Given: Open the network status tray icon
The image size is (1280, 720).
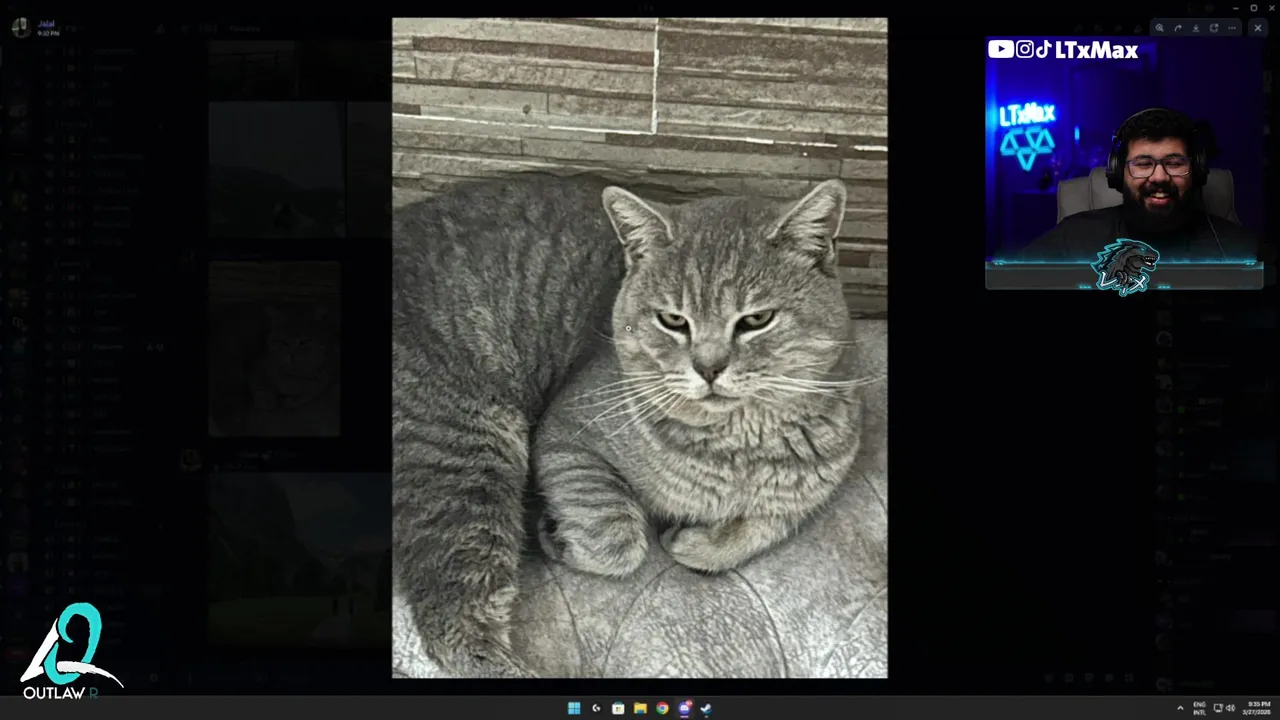Looking at the screenshot, I should pyautogui.click(x=1218, y=708).
